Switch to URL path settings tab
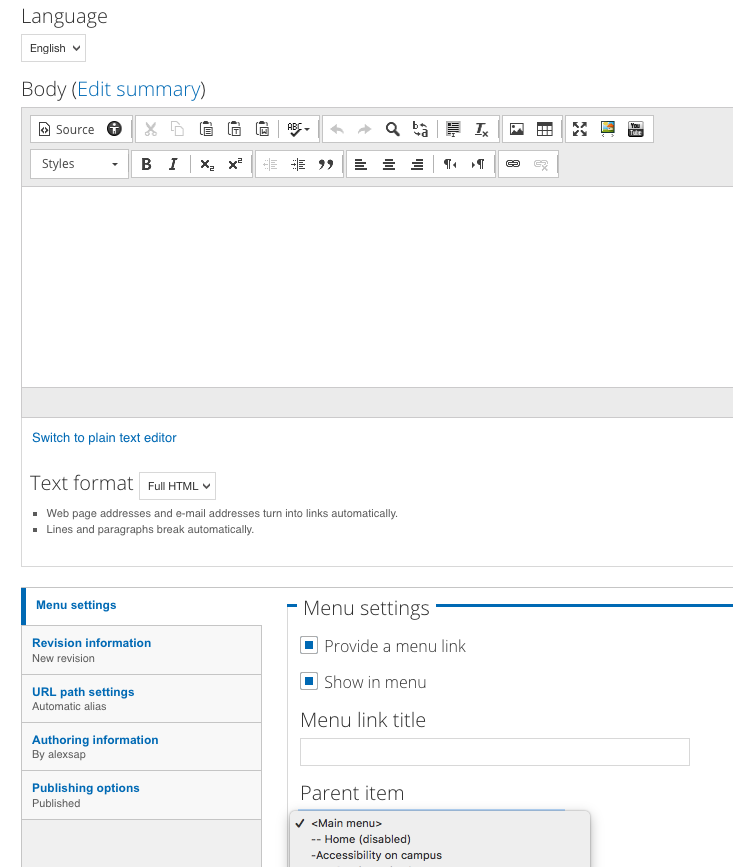 click(83, 692)
